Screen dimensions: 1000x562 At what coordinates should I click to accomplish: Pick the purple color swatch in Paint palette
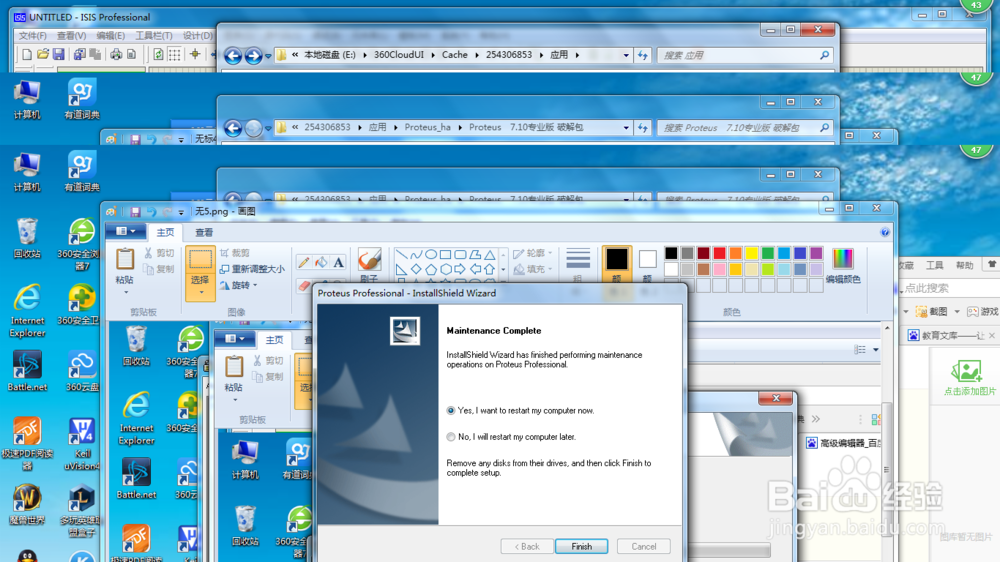(816, 253)
